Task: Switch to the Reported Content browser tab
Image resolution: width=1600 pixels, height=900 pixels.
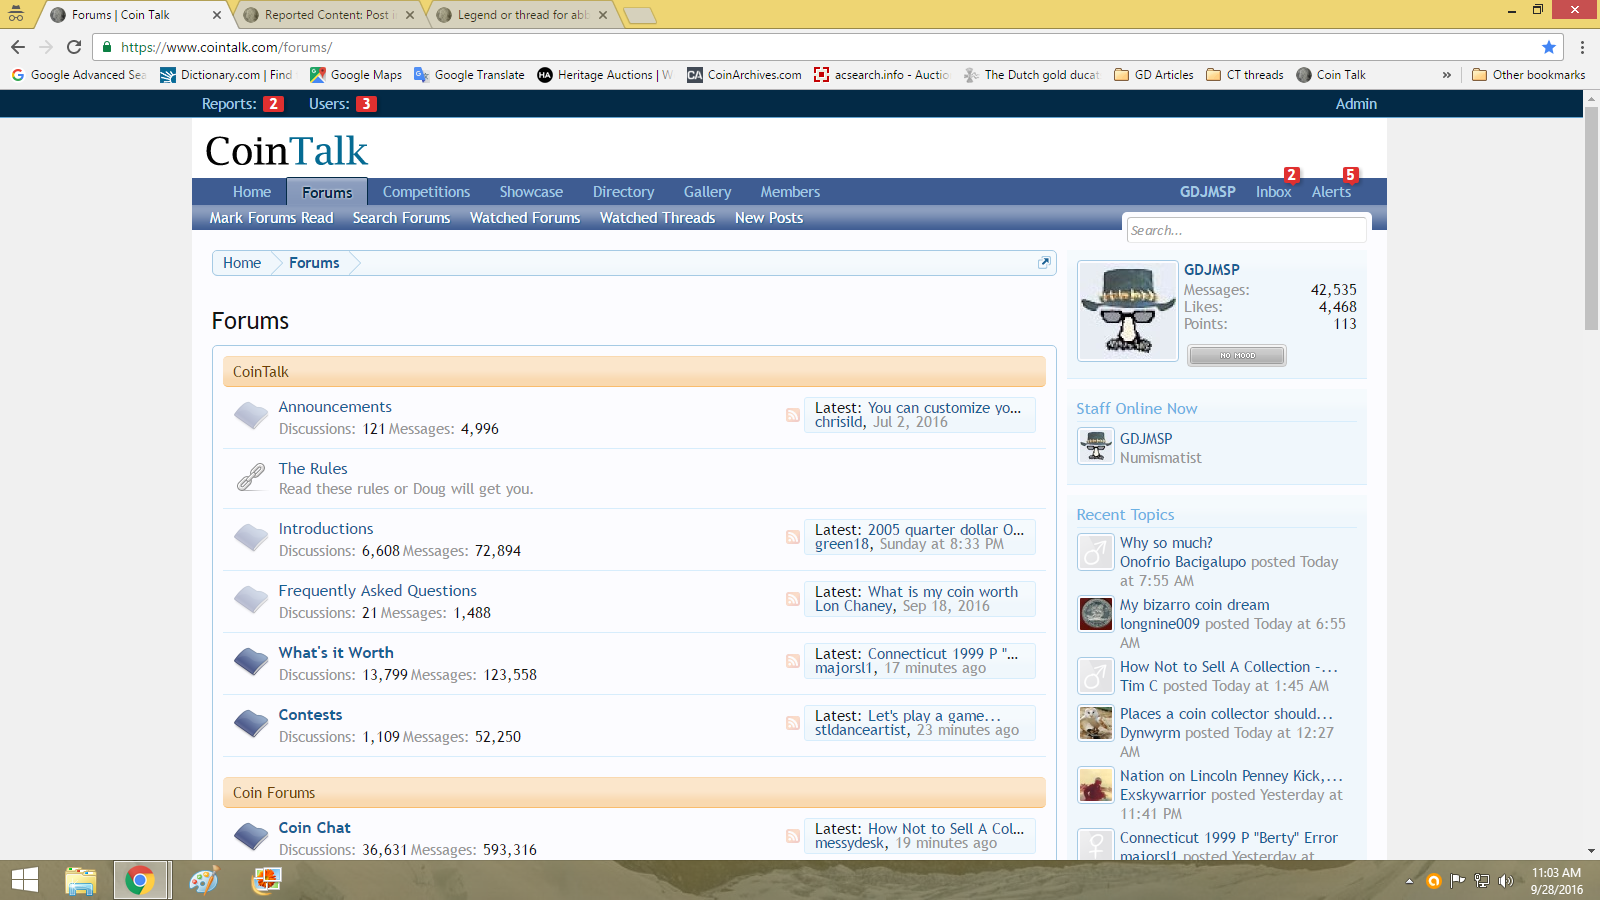Action: click(x=327, y=15)
